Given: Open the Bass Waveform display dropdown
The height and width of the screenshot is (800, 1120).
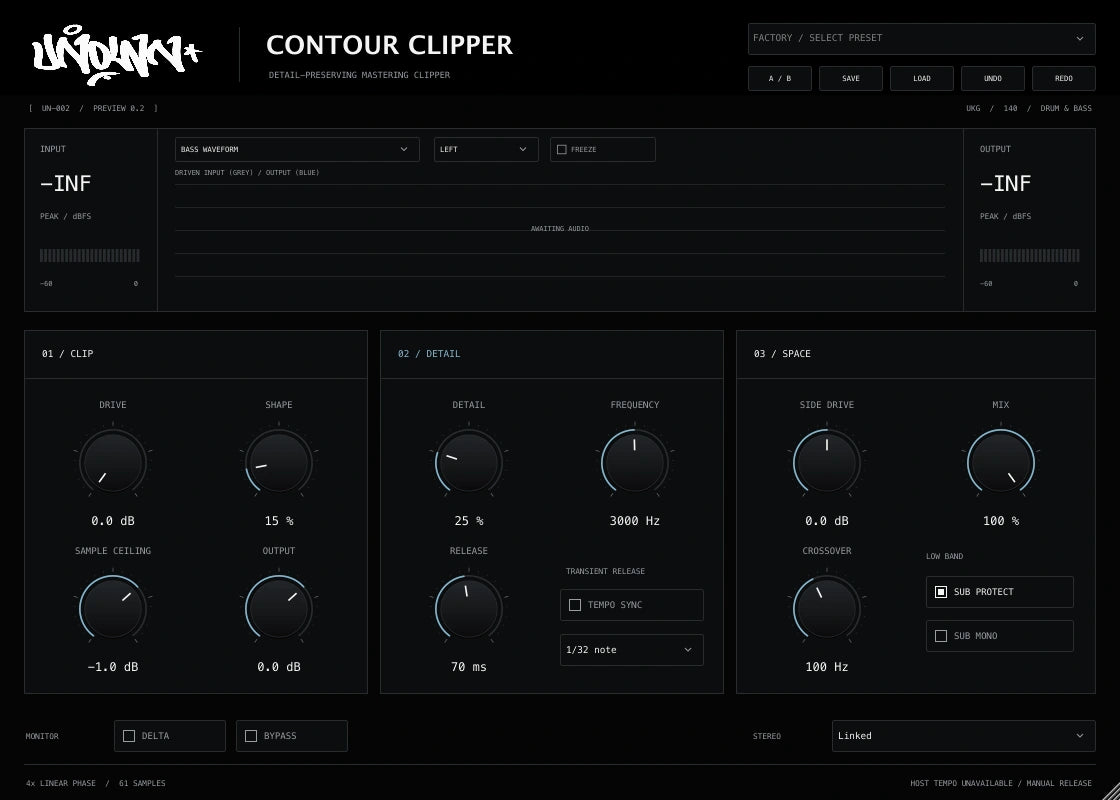Looking at the screenshot, I should [297, 149].
